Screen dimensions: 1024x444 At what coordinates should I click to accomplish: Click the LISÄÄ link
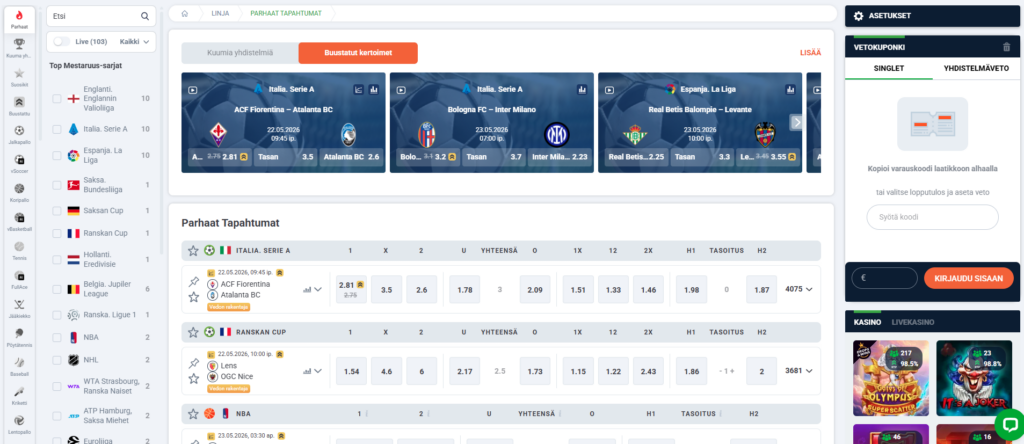pos(810,53)
